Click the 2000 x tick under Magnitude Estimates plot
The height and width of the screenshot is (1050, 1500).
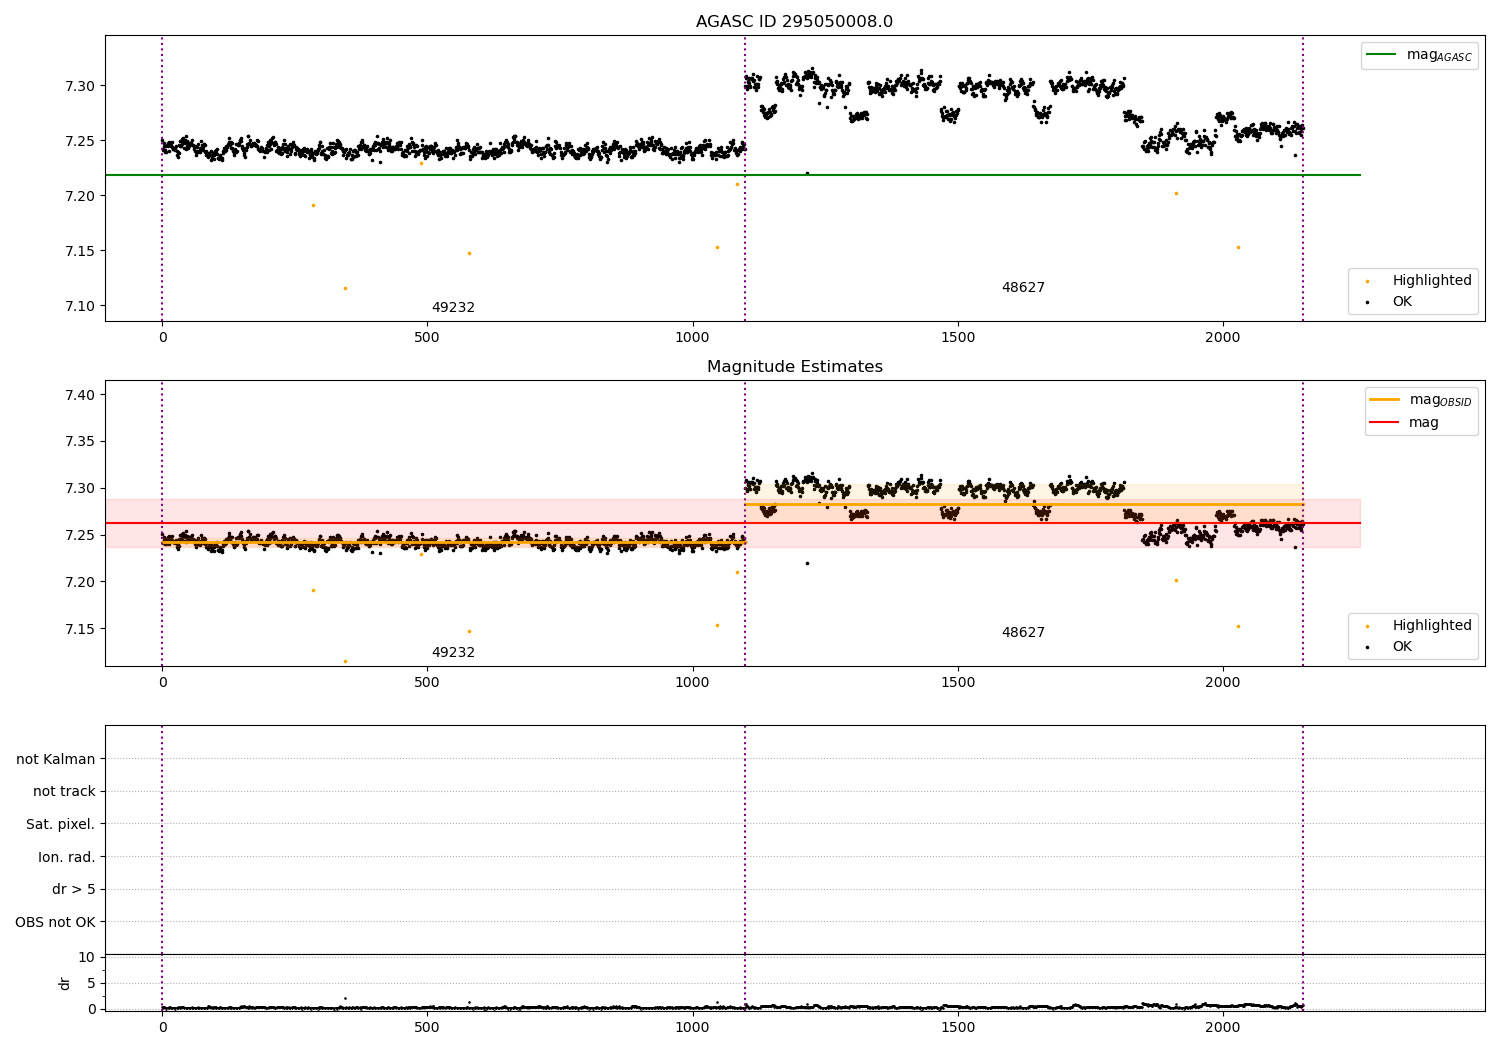click(1223, 682)
